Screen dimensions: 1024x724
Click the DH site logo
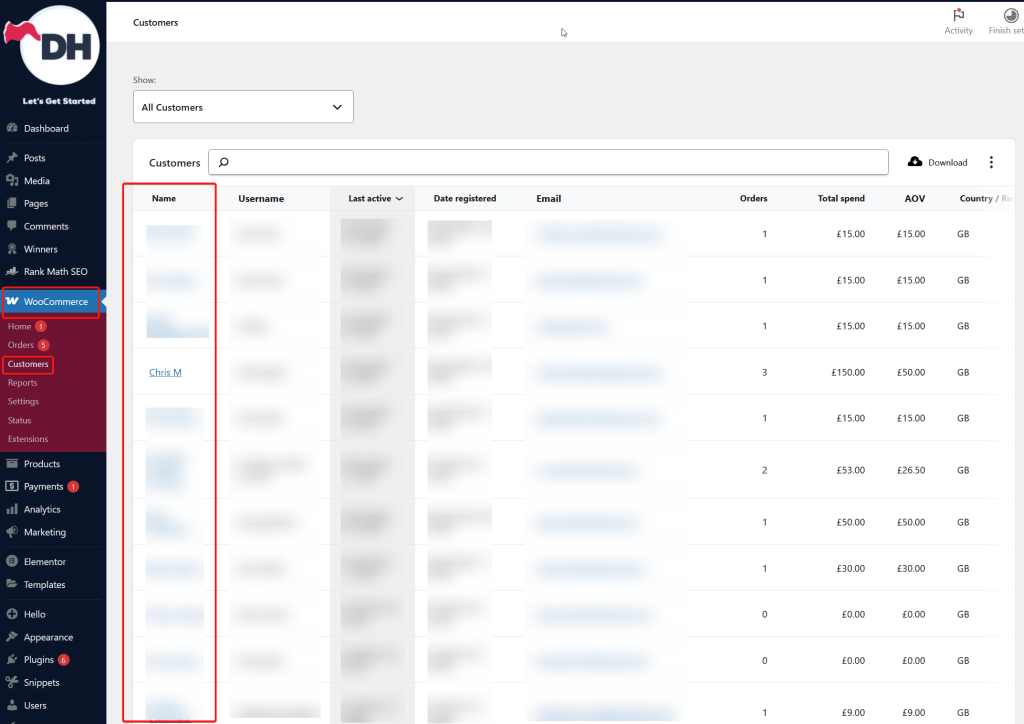pos(59,44)
